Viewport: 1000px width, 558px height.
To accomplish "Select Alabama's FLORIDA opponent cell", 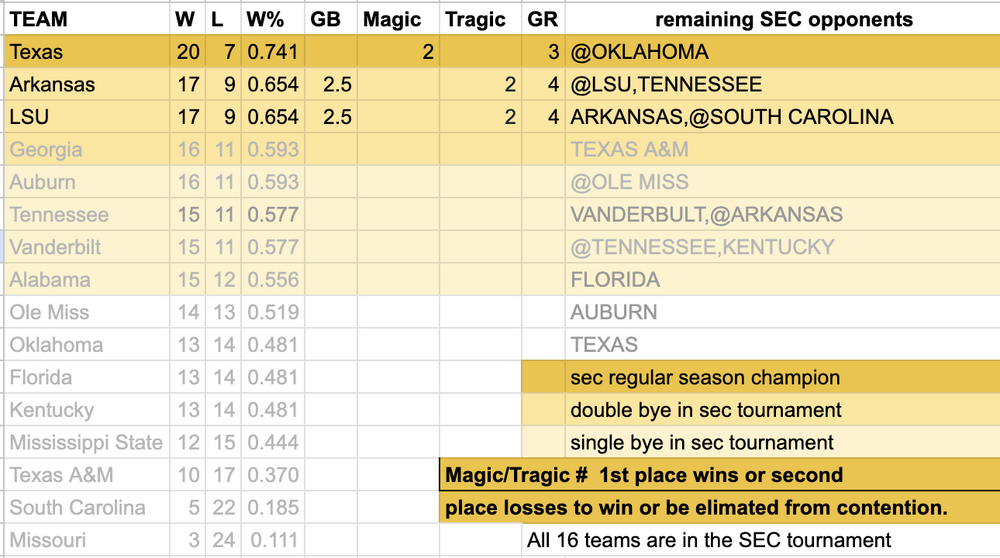I will 783,280.
